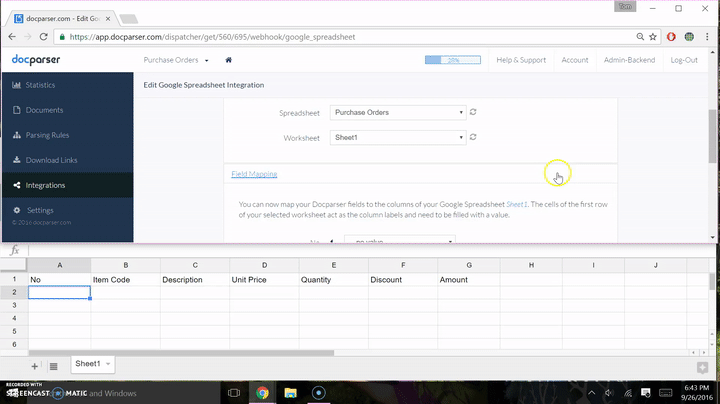Open Chrome from the Windows taskbar
This screenshot has height=404, width=720.
coord(261,393)
